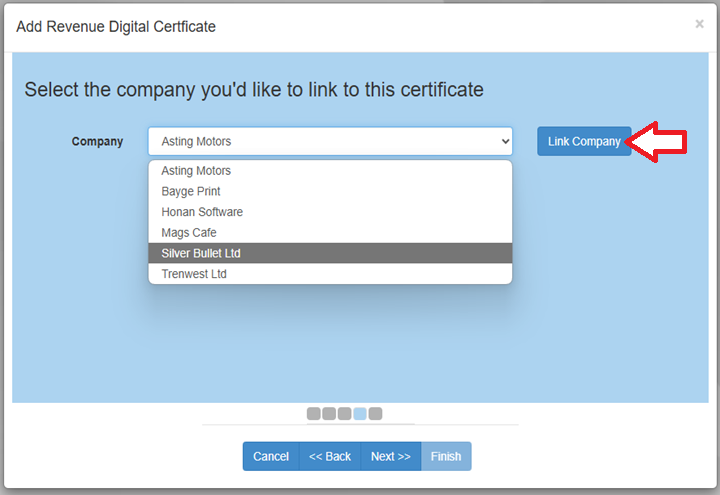Close the Add Revenue Digital Certificate dialog
The width and height of the screenshot is (720, 495).
[x=699, y=24]
